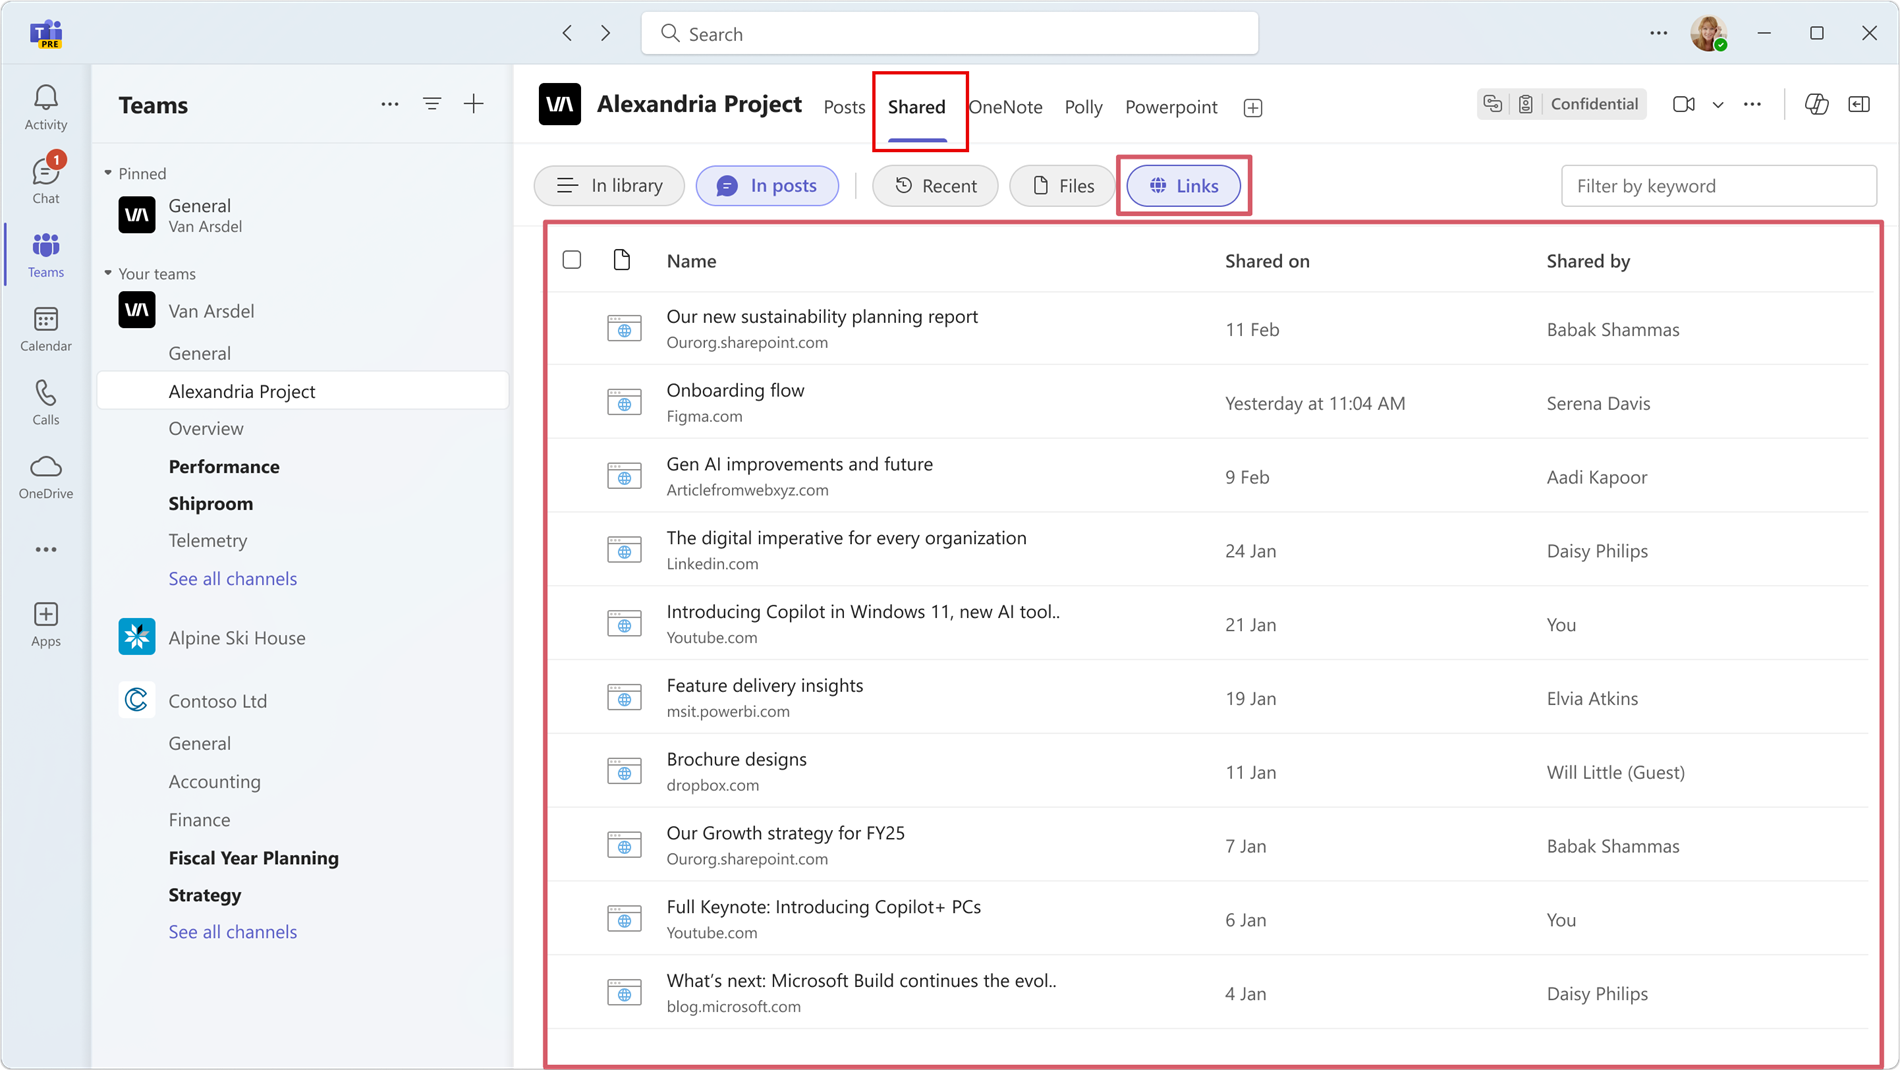This screenshot has height=1070, width=1900.
Task: Toggle the In library filter
Action: click(x=609, y=186)
